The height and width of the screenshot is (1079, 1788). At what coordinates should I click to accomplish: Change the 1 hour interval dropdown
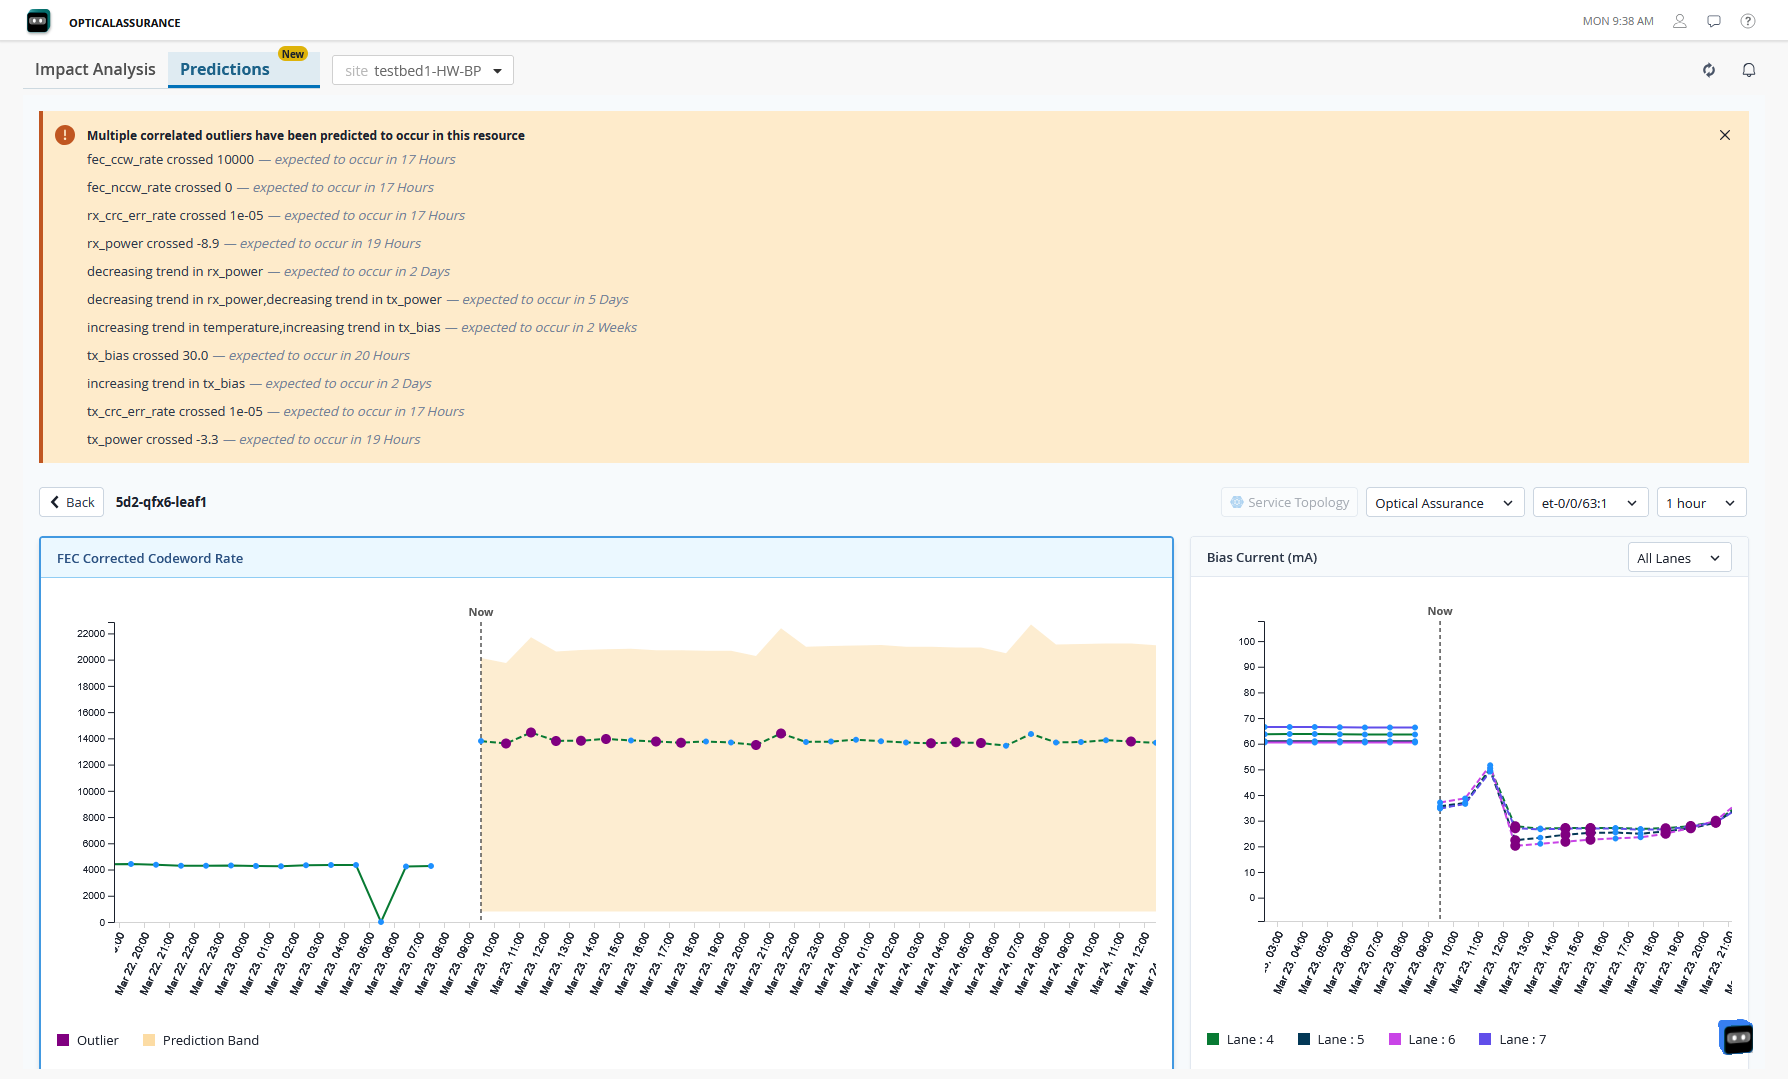click(1701, 502)
